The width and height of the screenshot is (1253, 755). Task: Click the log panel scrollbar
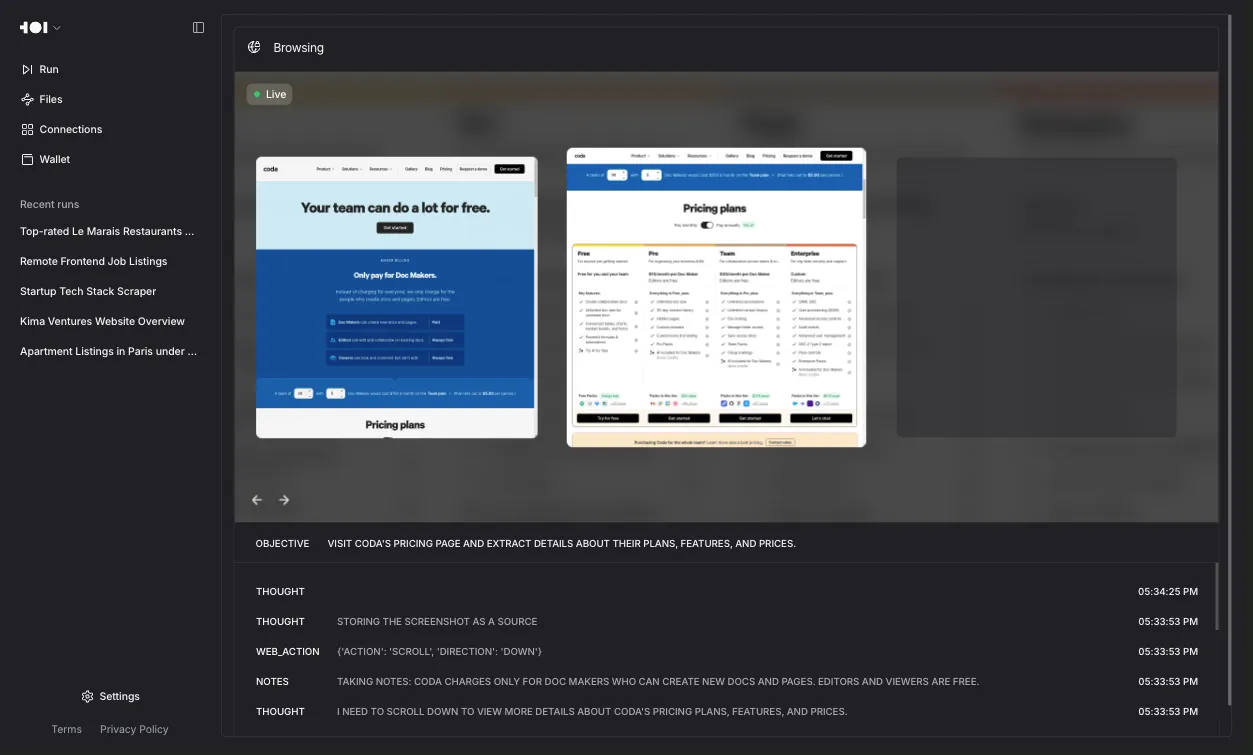[x=1216, y=596]
